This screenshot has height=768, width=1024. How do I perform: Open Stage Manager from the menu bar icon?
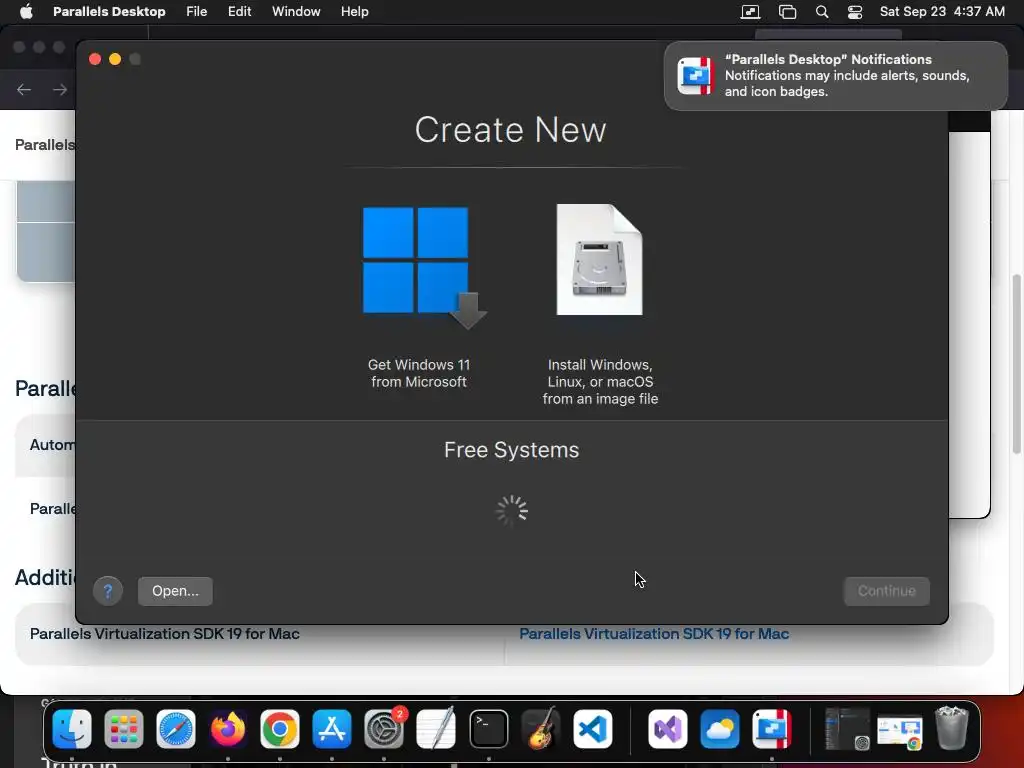[x=787, y=12]
